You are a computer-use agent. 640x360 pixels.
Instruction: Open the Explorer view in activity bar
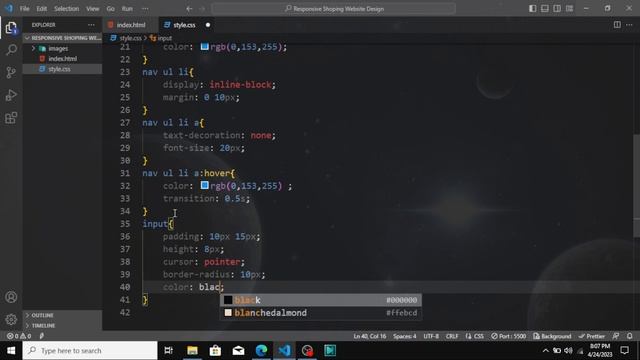(11, 28)
